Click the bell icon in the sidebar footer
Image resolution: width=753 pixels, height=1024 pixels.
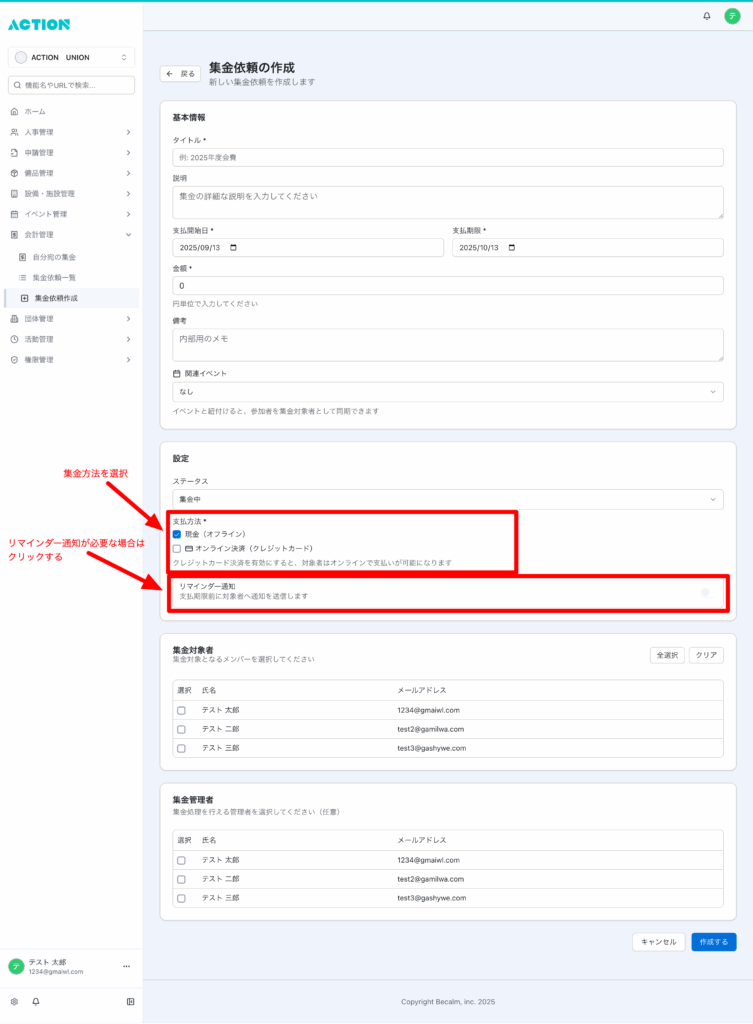(36, 1001)
